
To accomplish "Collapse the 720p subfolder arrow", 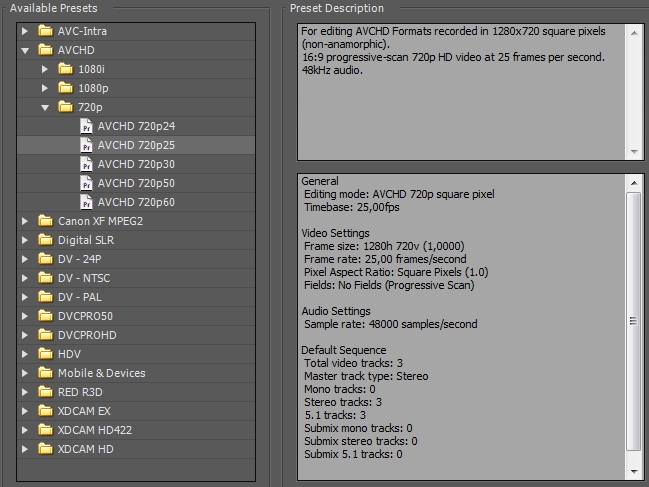I will coord(45,108).
